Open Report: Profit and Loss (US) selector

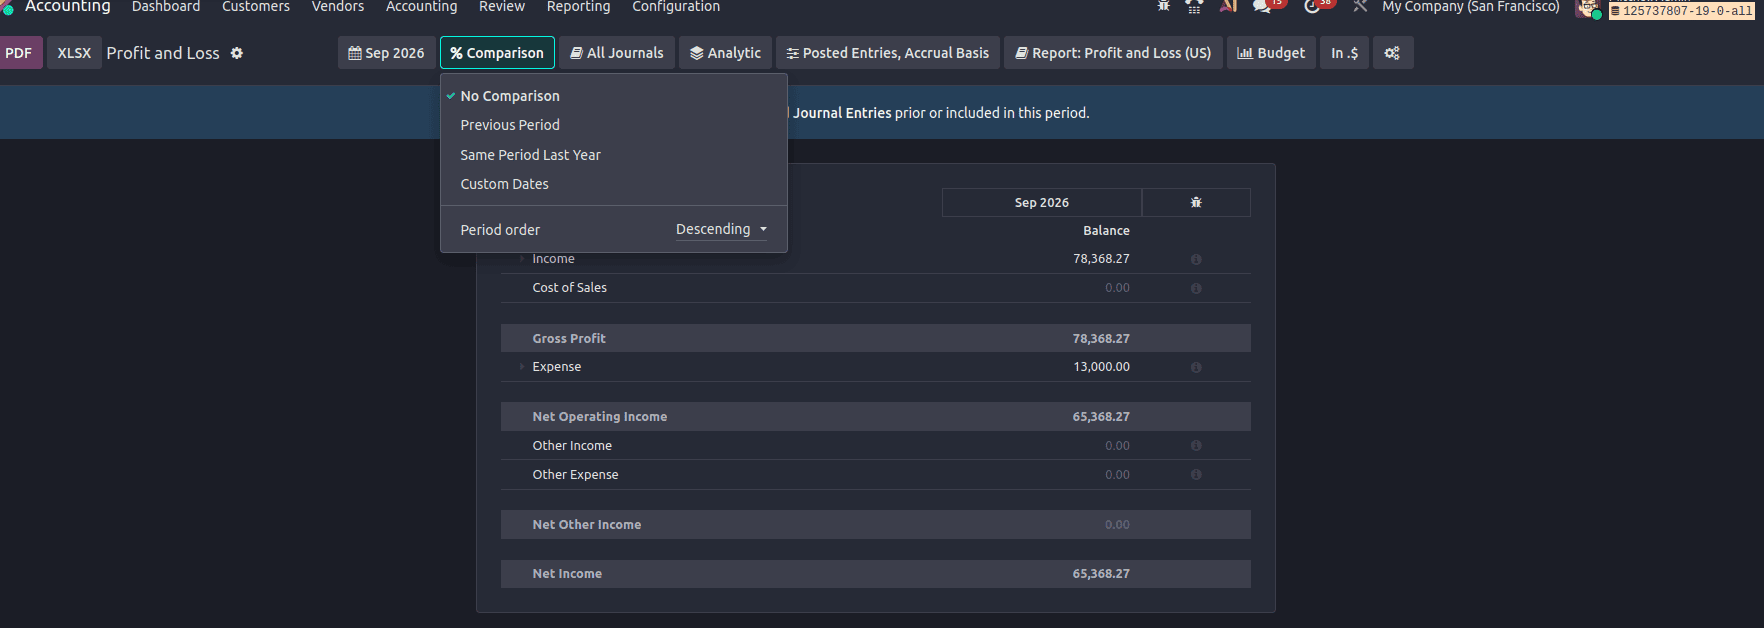coord(1113,53)
